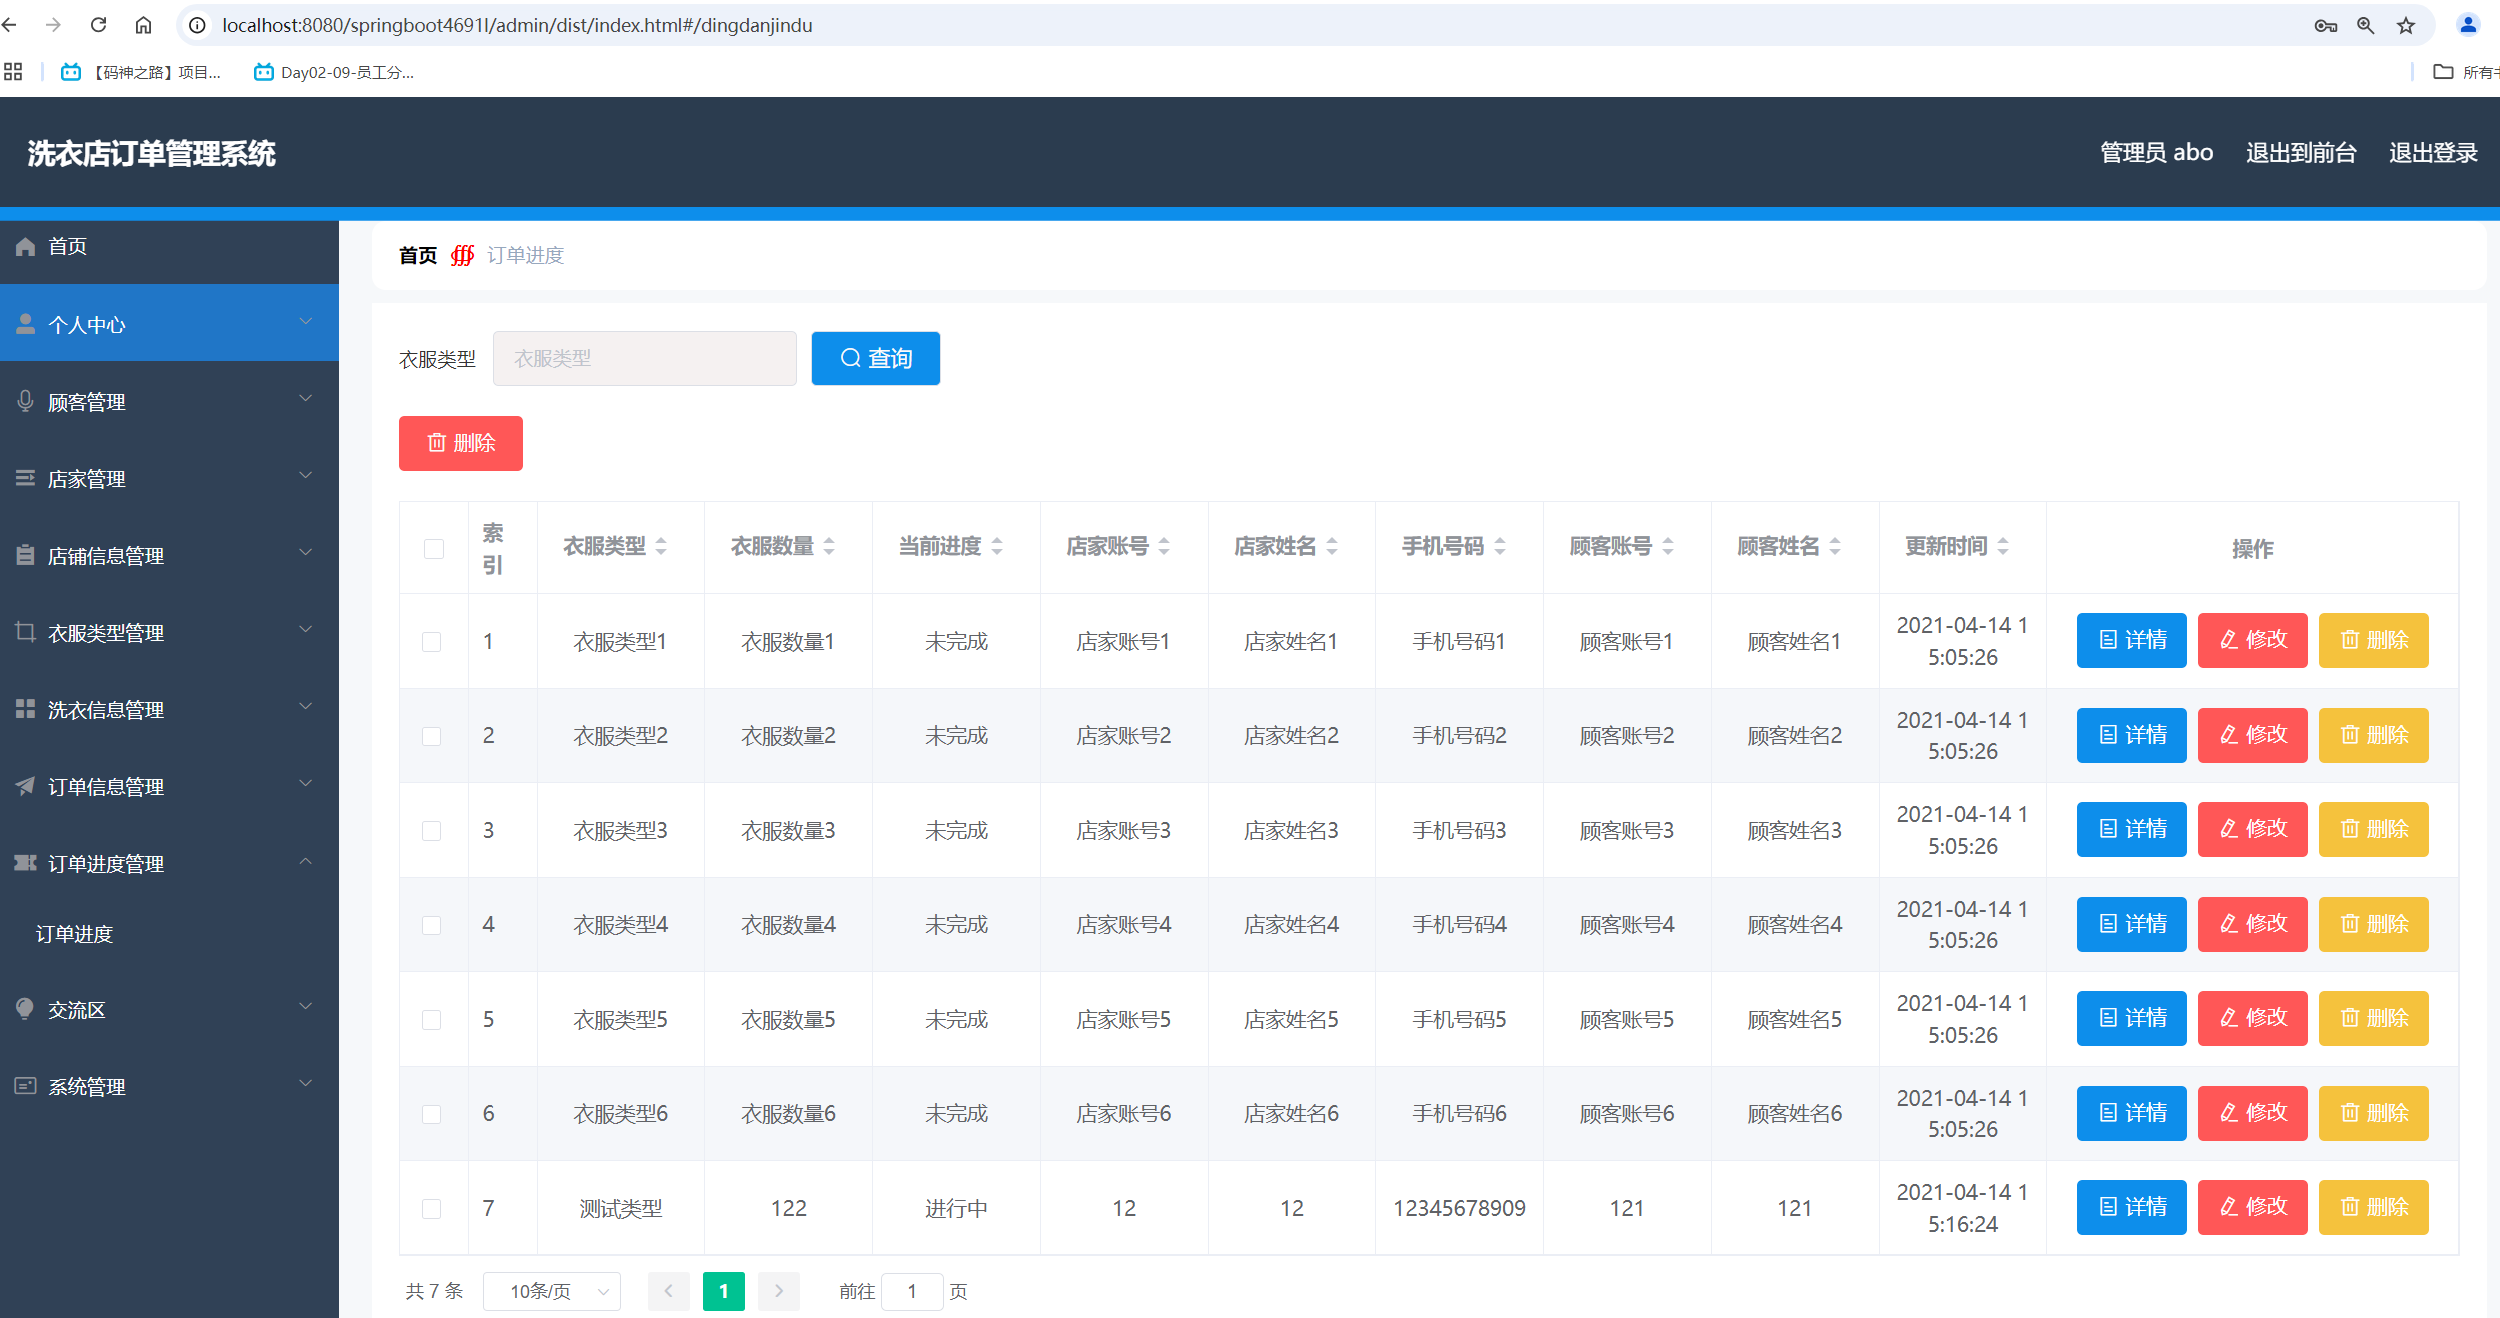Click 修改 button for row 1
Image resolution: width=2500 pixels, height=1318 pixels.
(2252, 640)
